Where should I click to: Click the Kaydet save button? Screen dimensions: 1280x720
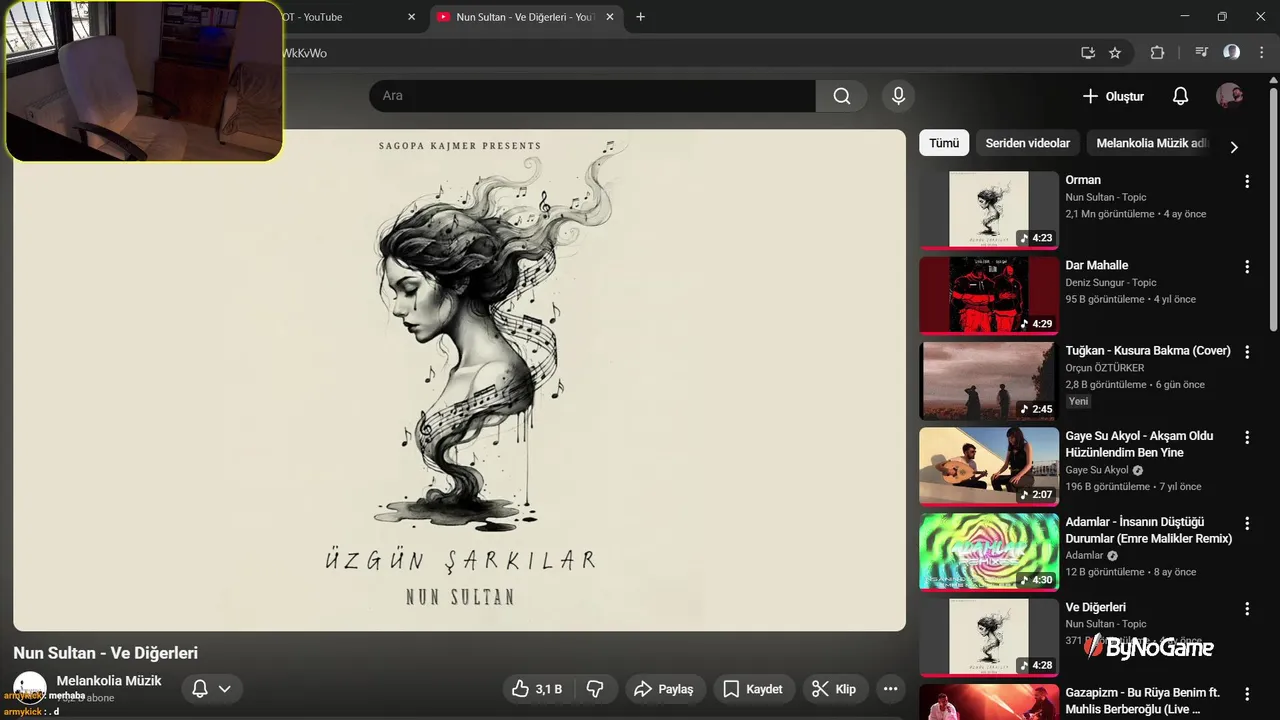click(754, 689)
